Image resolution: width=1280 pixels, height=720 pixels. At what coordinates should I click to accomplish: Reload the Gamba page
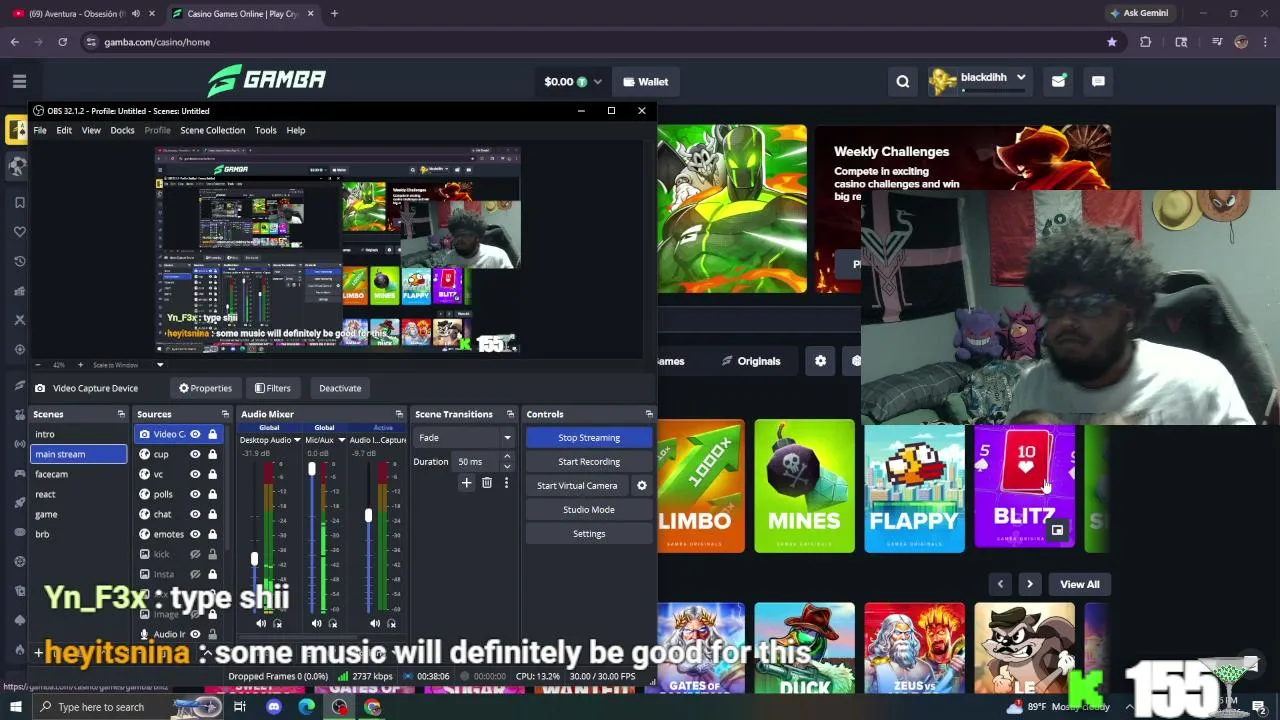pos(62,42)
